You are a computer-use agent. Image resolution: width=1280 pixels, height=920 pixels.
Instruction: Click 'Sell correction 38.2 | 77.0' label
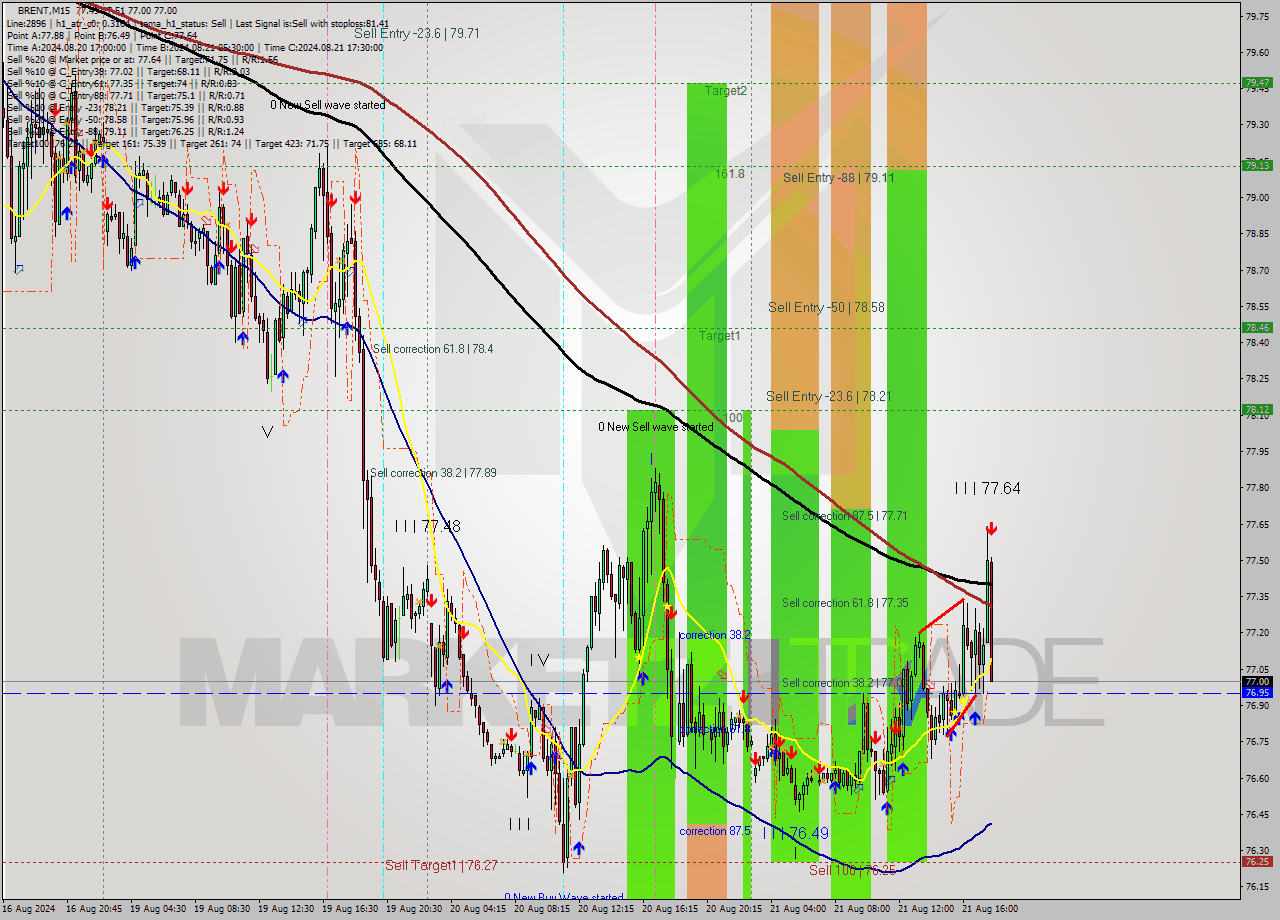(x=841, y=683)
